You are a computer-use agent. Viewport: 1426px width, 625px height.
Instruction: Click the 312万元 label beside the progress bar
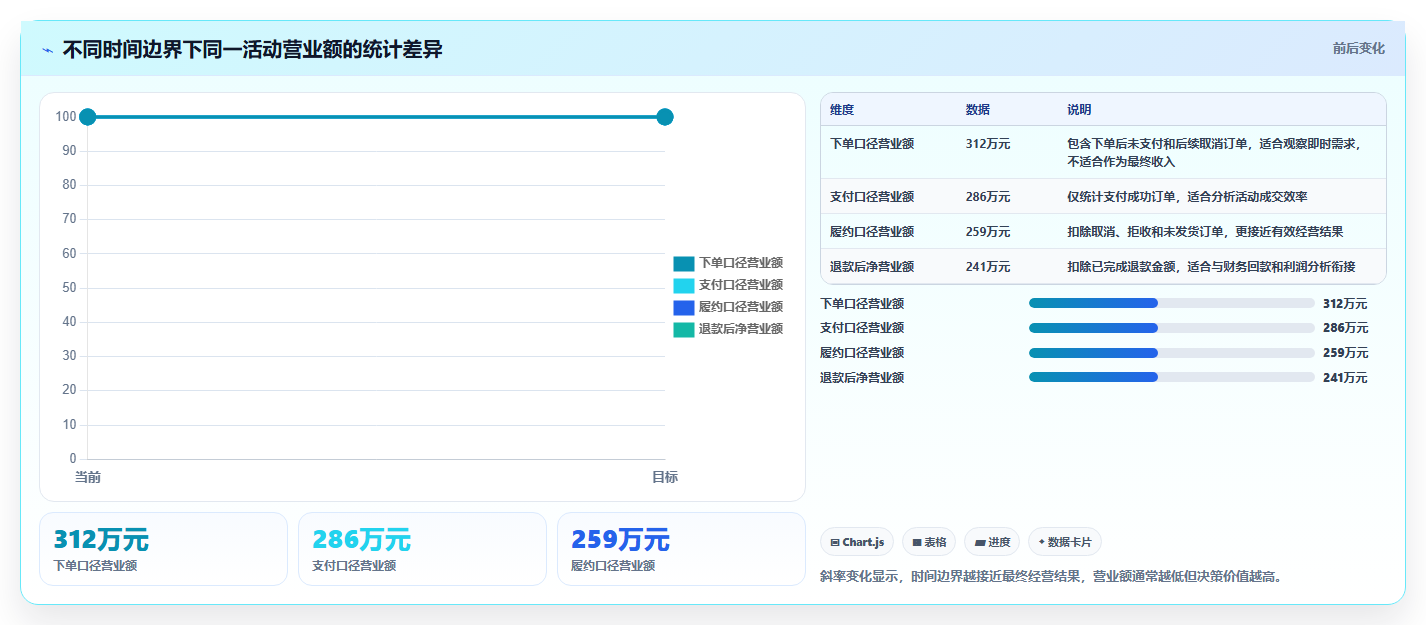[x=1345, y=304]
